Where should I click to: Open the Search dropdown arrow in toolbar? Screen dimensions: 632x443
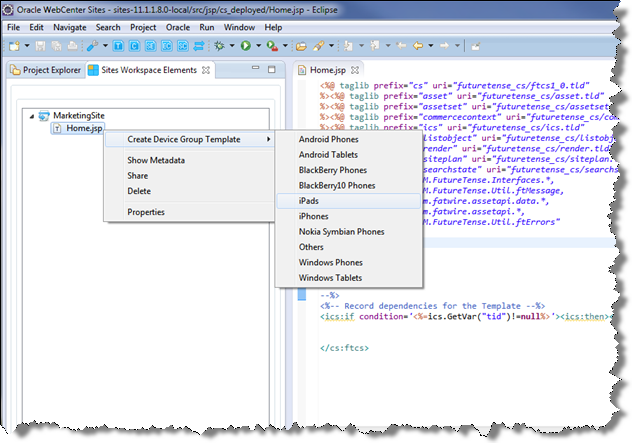click(x=331, y=46)
